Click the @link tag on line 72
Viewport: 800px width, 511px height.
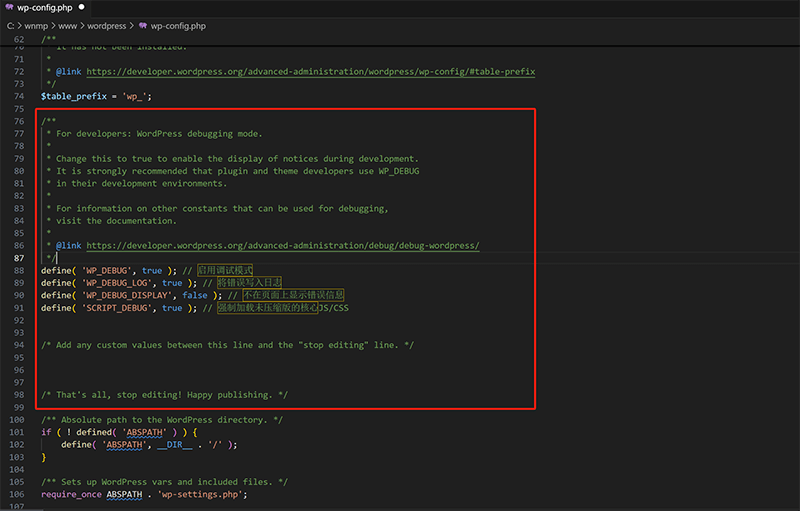[68, 72]
